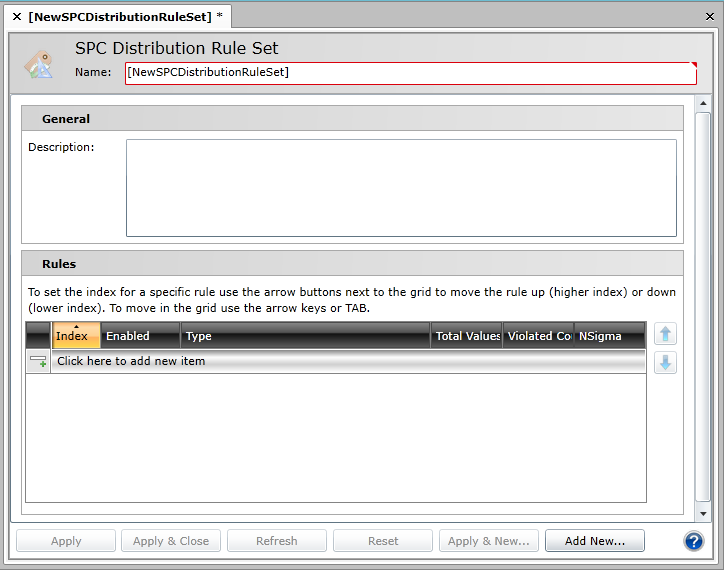
Task: Select the NewSPCDistributionRuleSet tab
Action: coord(120,17)
